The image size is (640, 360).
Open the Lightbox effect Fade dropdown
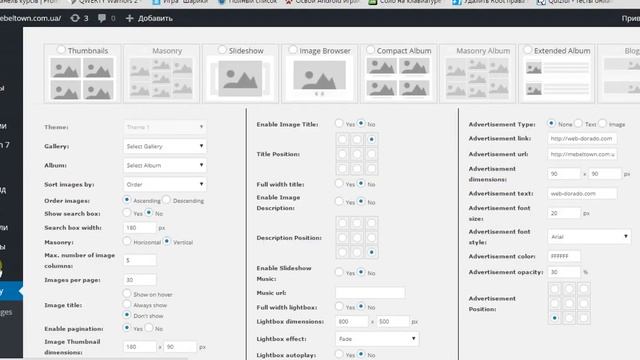click(x=377, y=339)
